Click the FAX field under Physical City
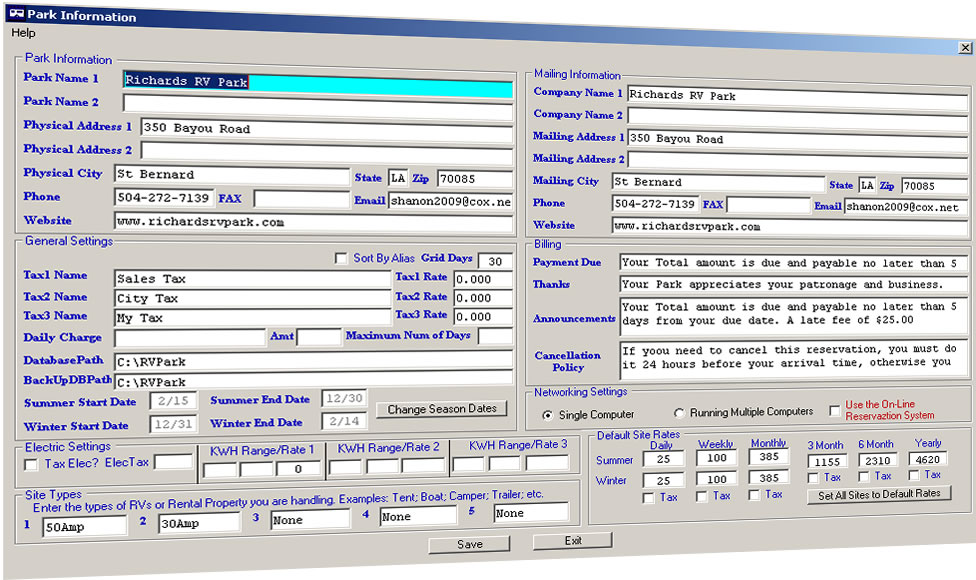Screen dimensions: 976x580 coord(302,199)
